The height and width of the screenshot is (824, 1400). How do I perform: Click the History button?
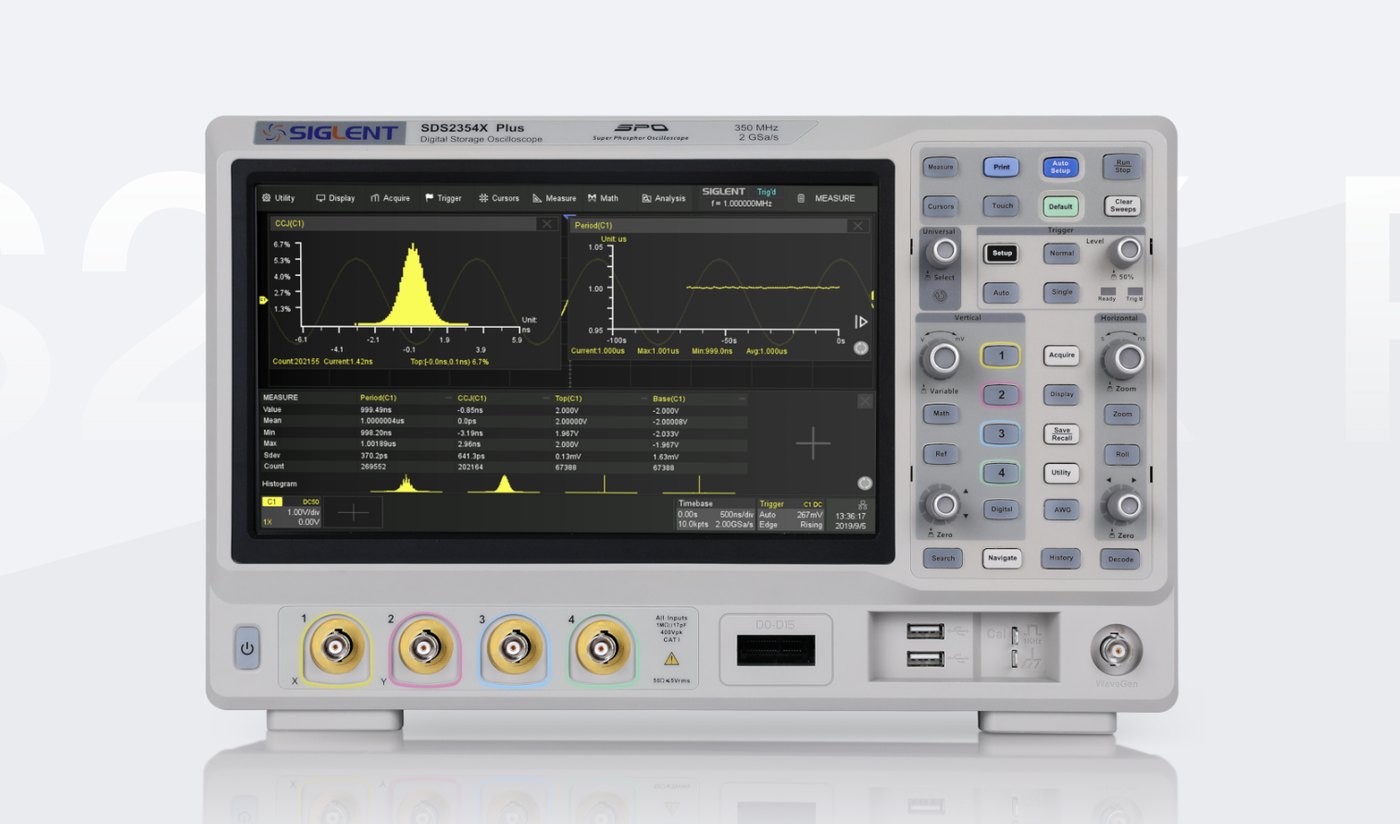[1061, 558]
